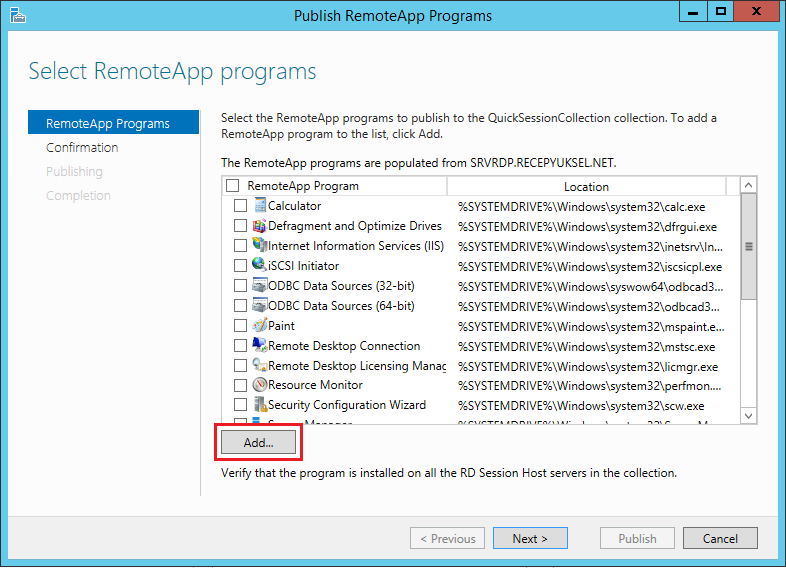Enable the Remote Desktop Connection checkbox
The width and height of the screenshot is (786, 568).
coord(241,346)
